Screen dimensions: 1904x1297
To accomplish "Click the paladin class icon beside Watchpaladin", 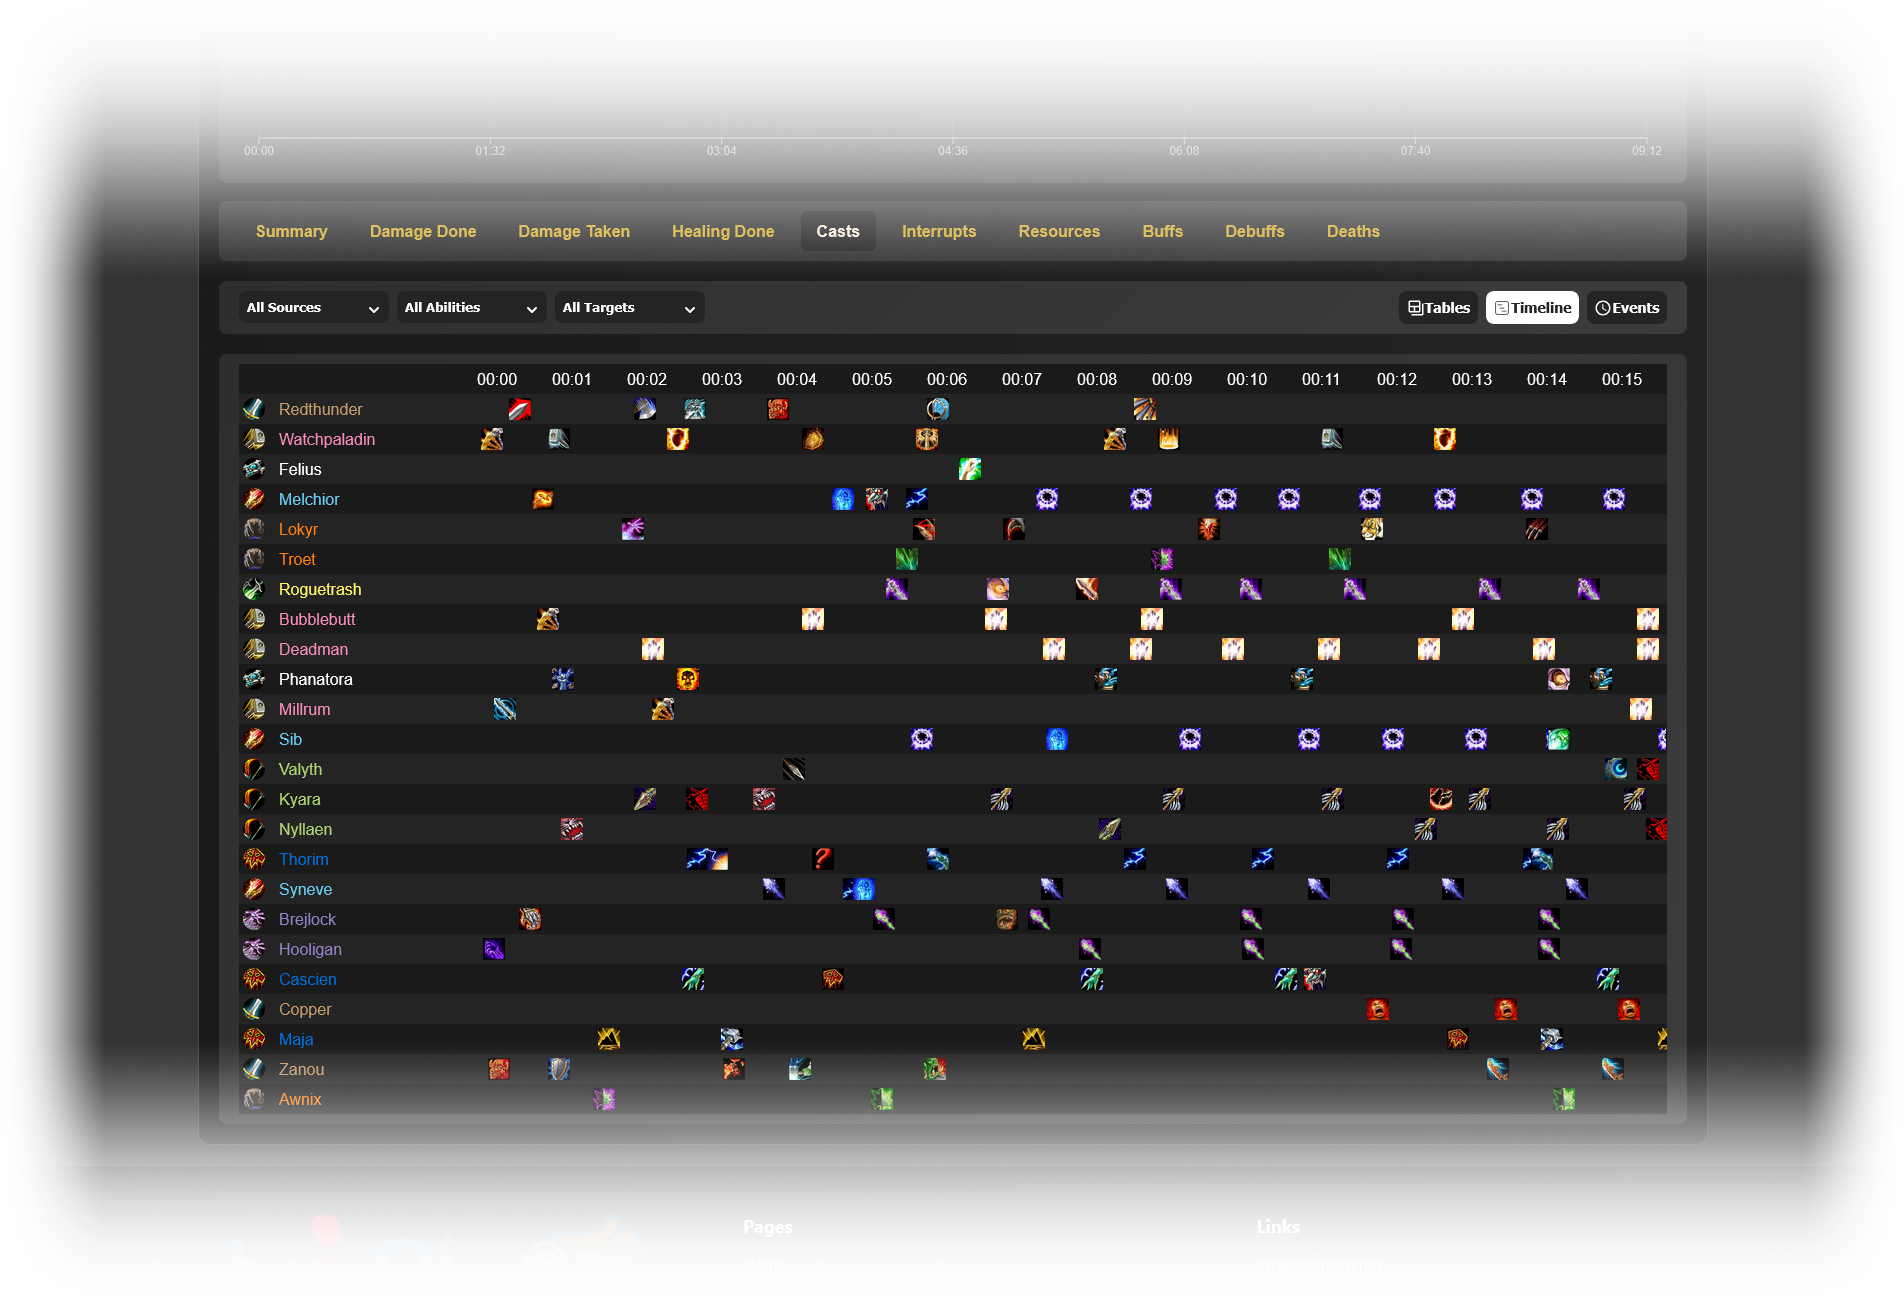I will [x=254, y=439].
